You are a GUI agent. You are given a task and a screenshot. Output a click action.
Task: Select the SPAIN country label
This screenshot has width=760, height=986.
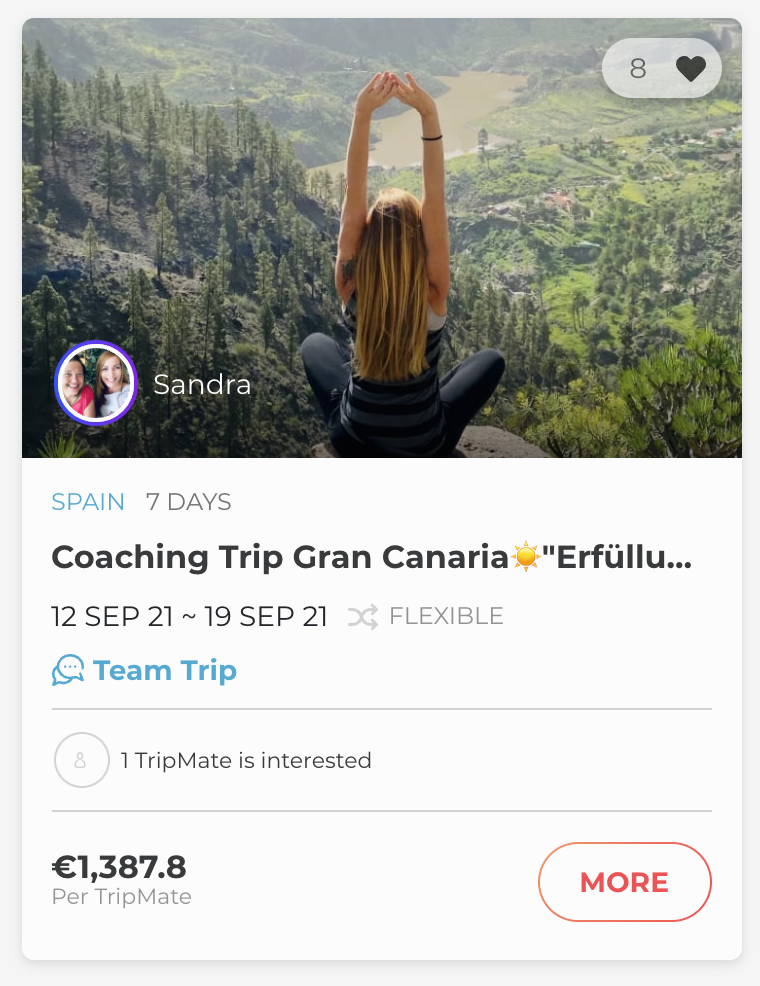pyautogui.click(x=88, y=502)
